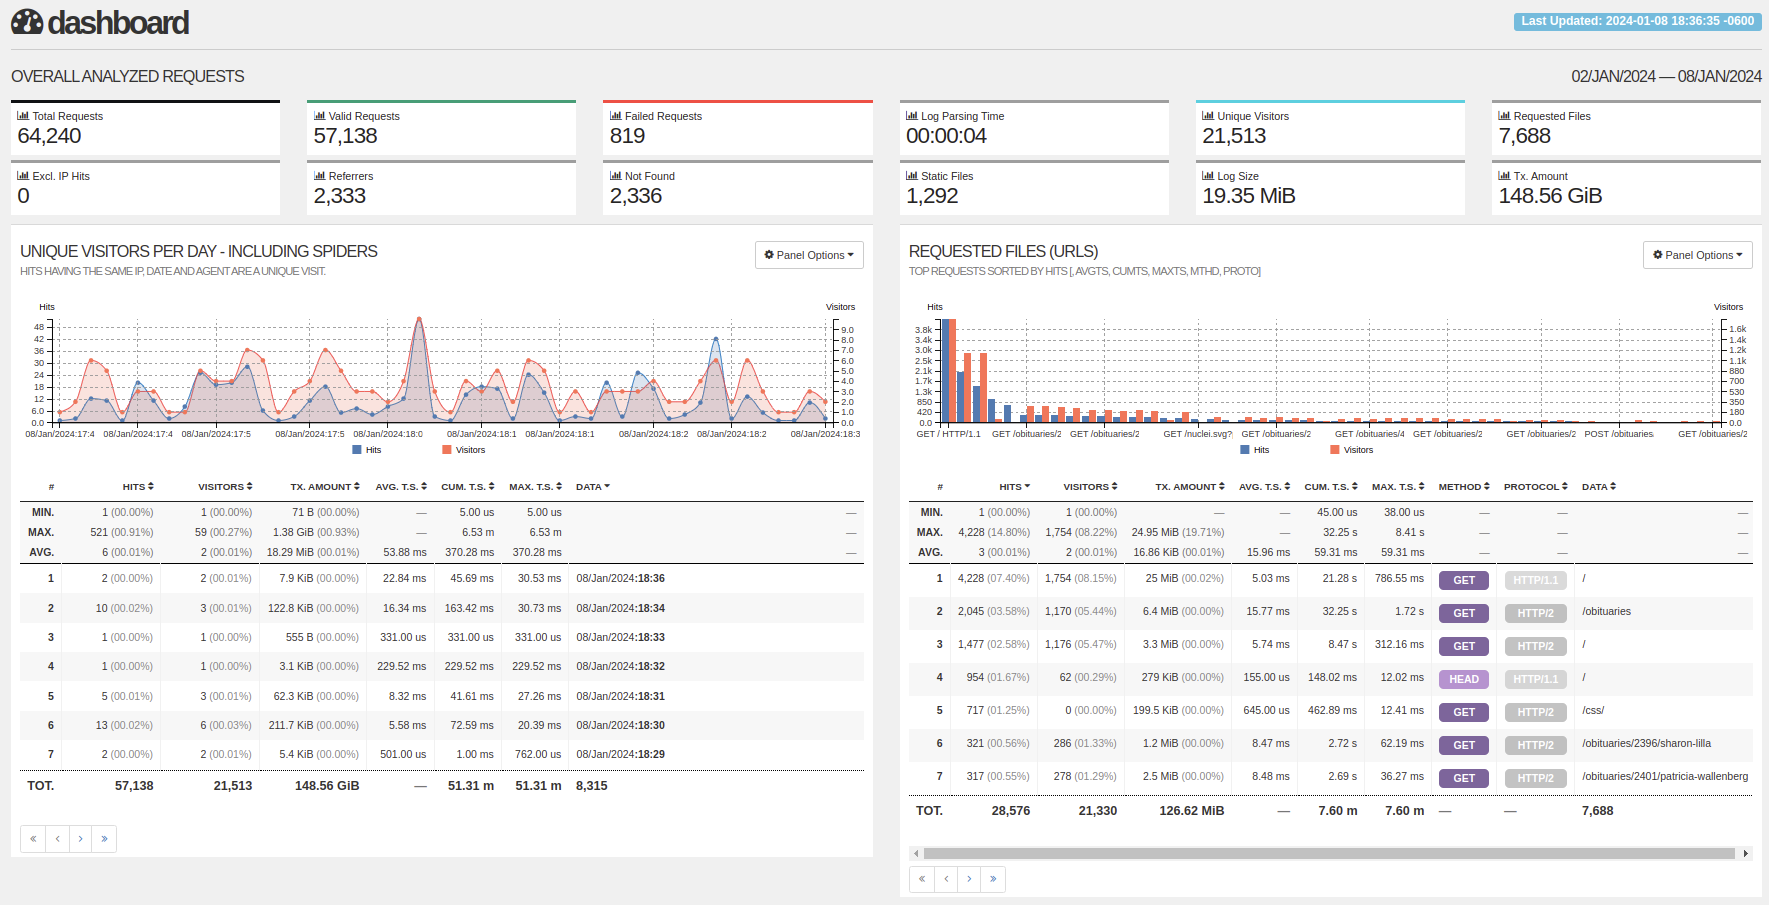Open Panel Options for Unique Visitors
The image size is (1769, 905).
[x=809, y=255]
